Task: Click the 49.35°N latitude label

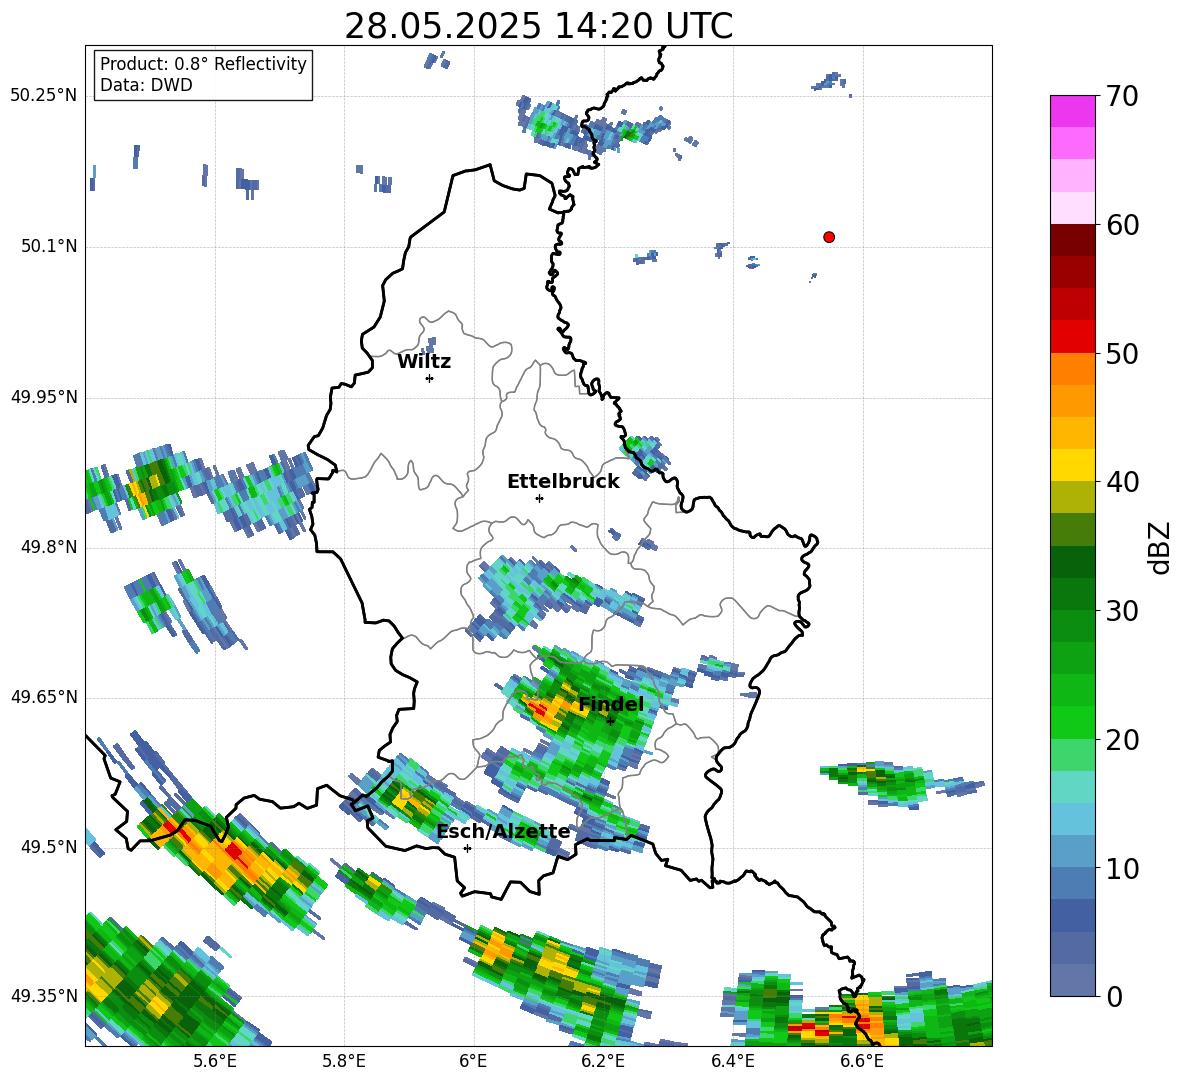Action: (44, 996)
